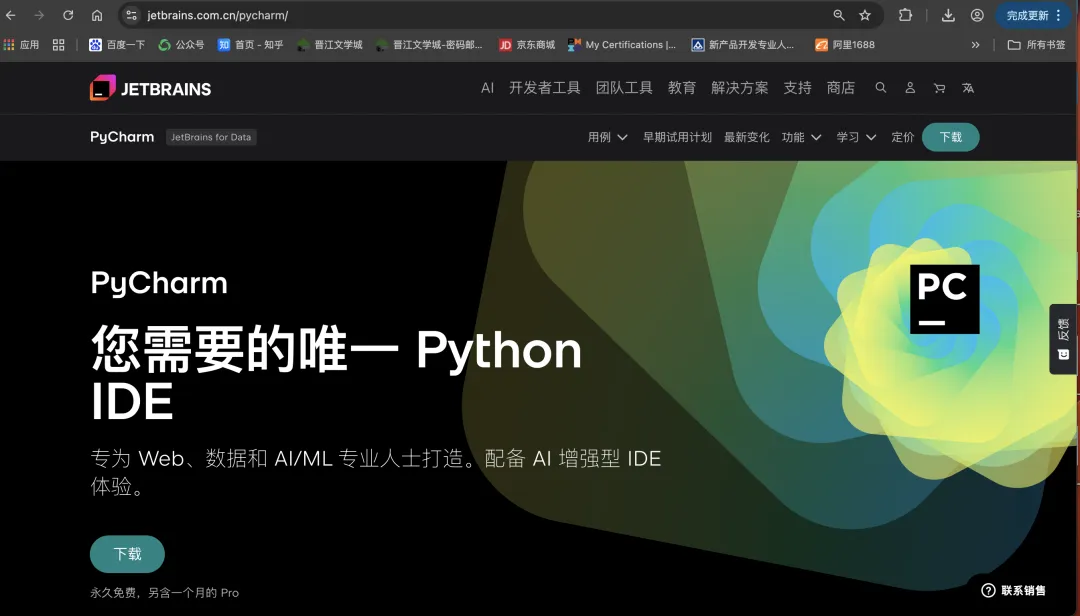Image resolution: width=1080 pixels, height=616 pixels.
Task: Open the 应用 apps shortcut in bookmarks bar
Action: tap(21, 45)
